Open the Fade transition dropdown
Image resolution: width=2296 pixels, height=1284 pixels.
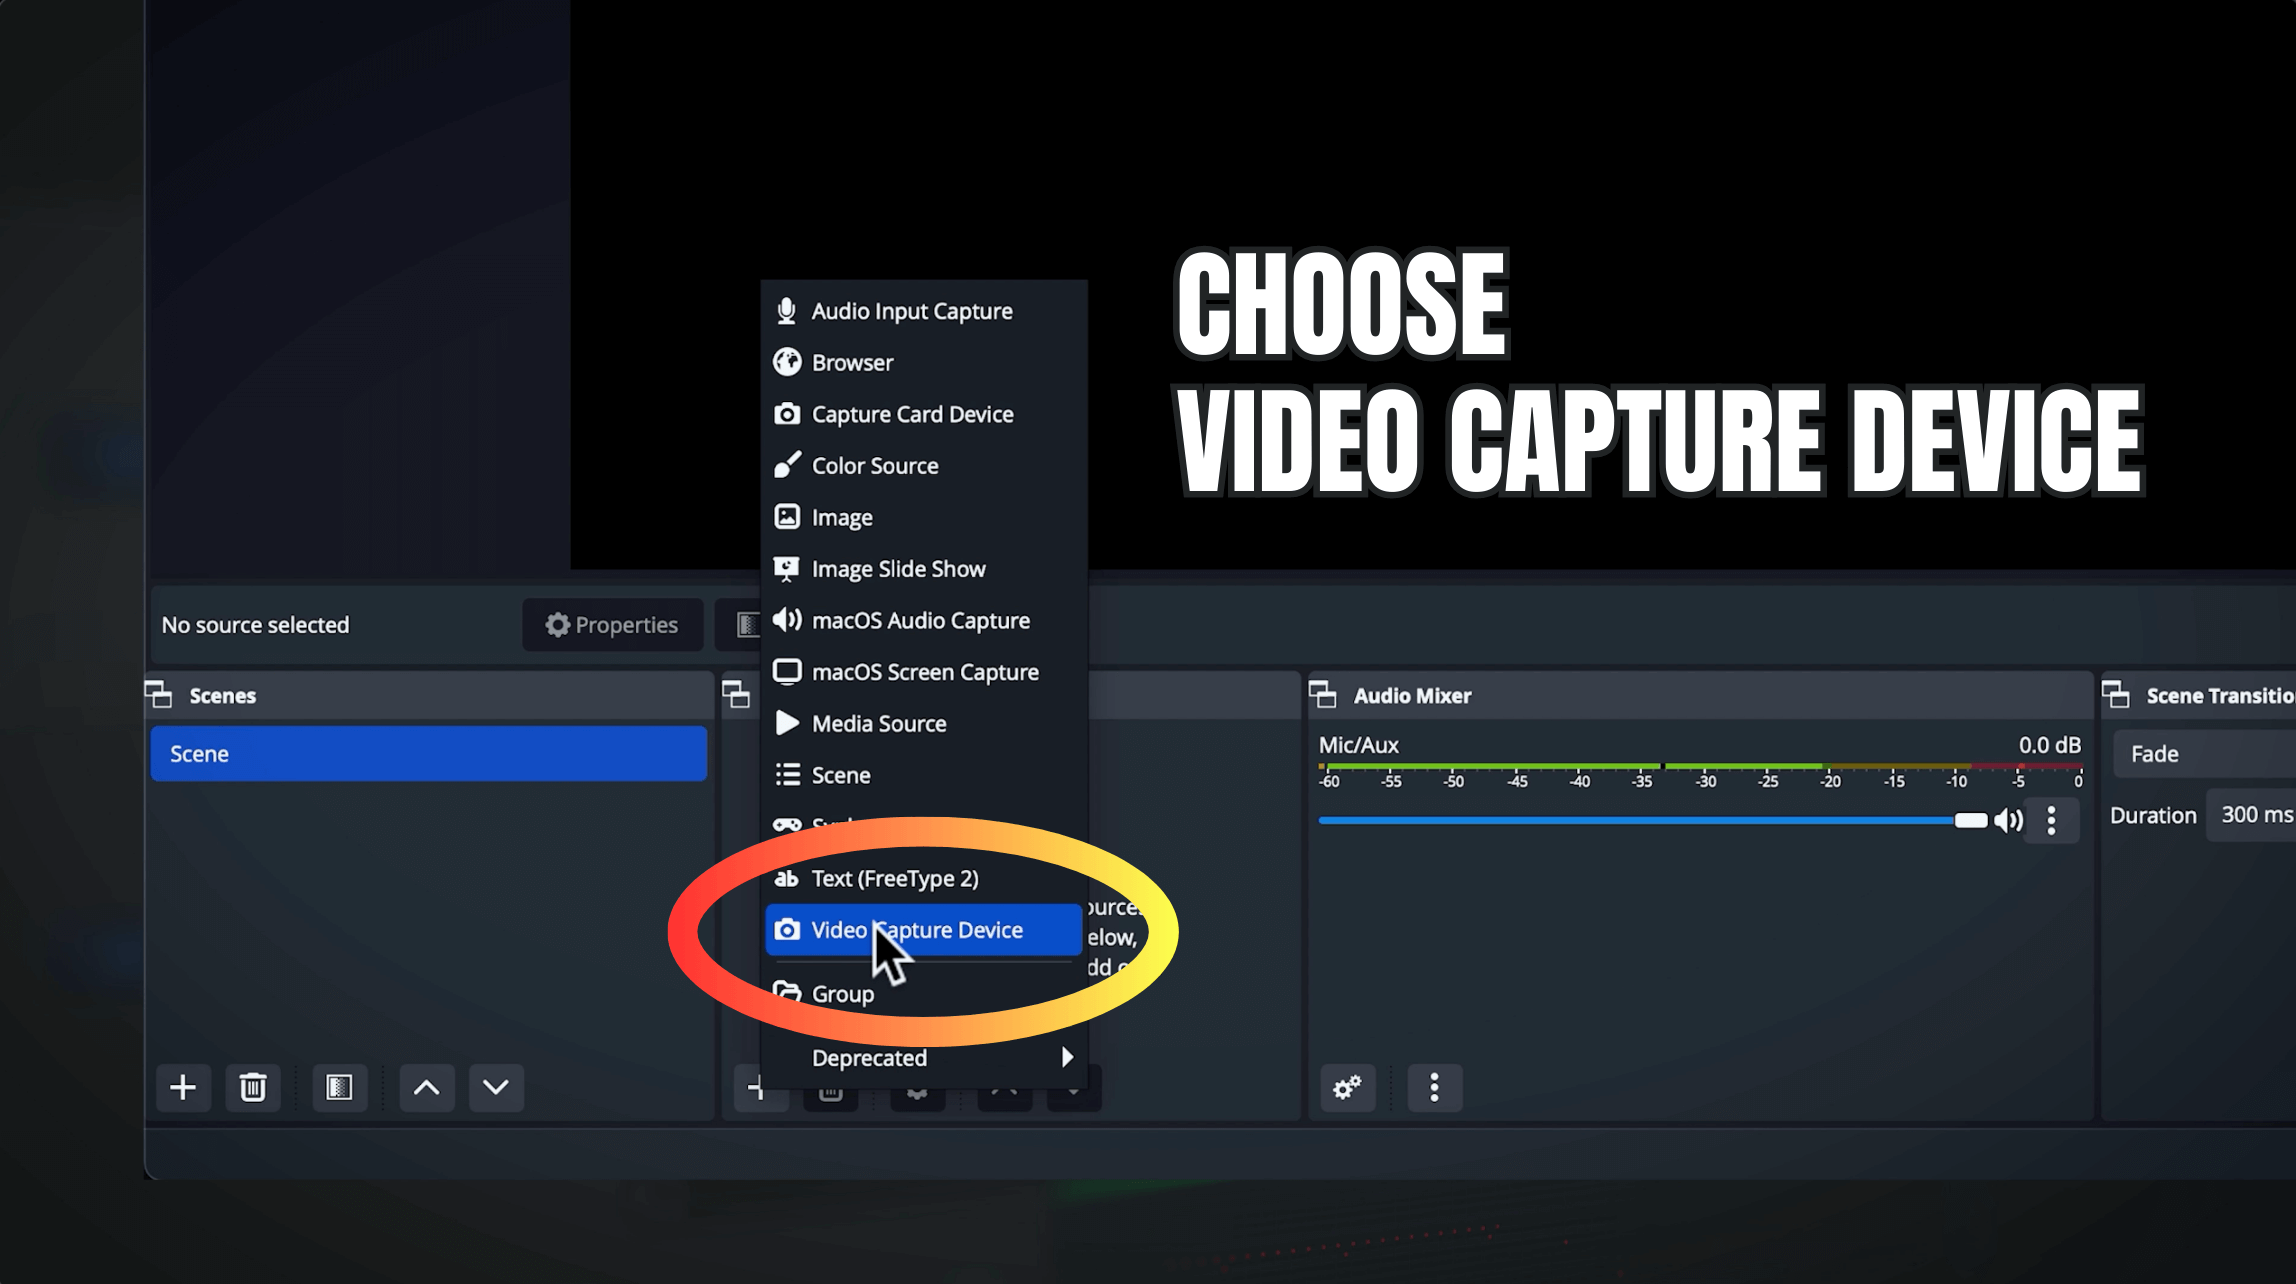[x=2200, y=754]
